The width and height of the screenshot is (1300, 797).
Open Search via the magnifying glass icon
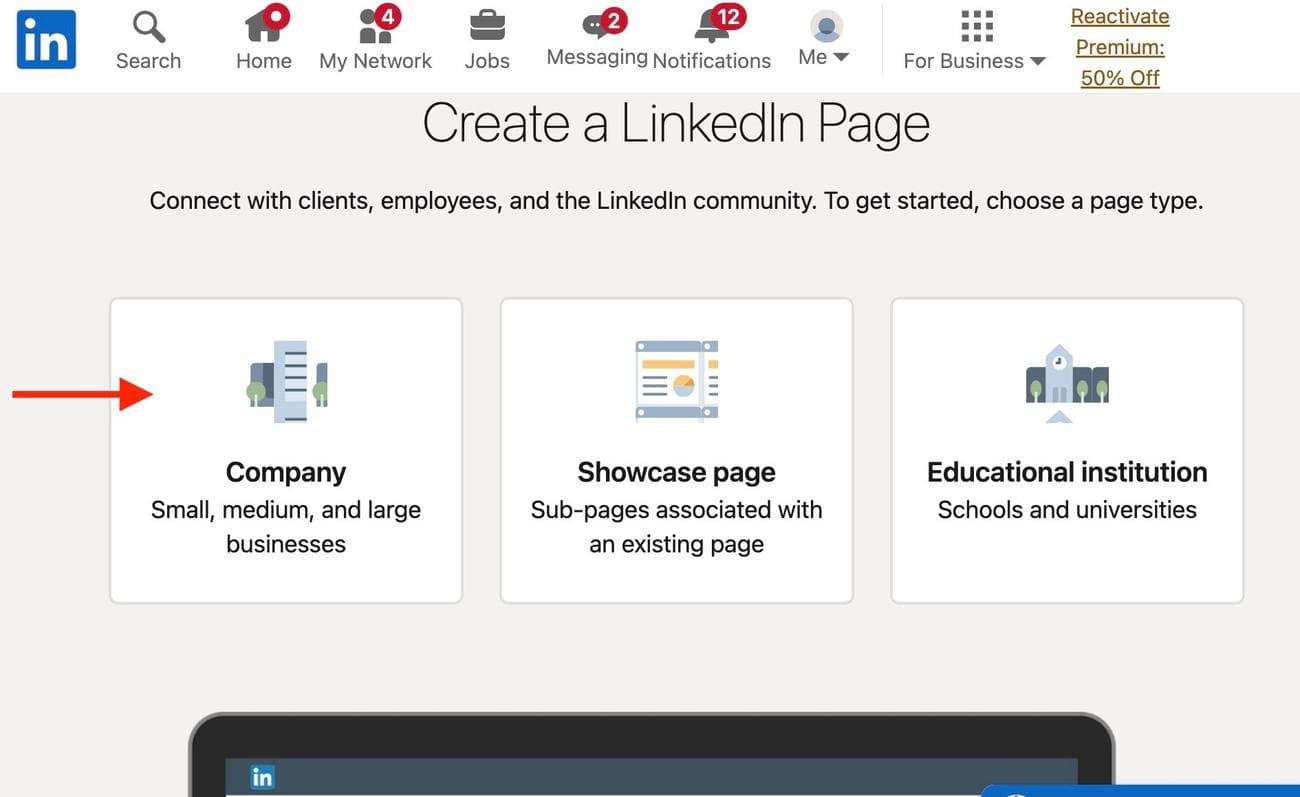[x=148, y=27]
